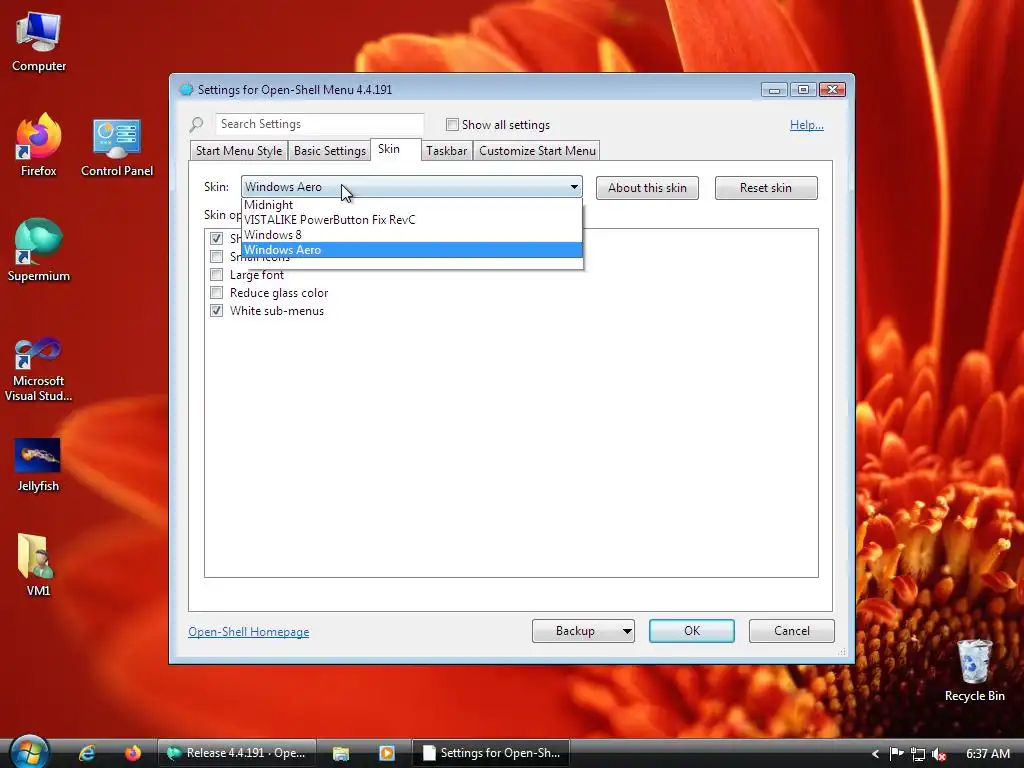
Task: Enable Small icons checkbox
Action: coord(216,257)
